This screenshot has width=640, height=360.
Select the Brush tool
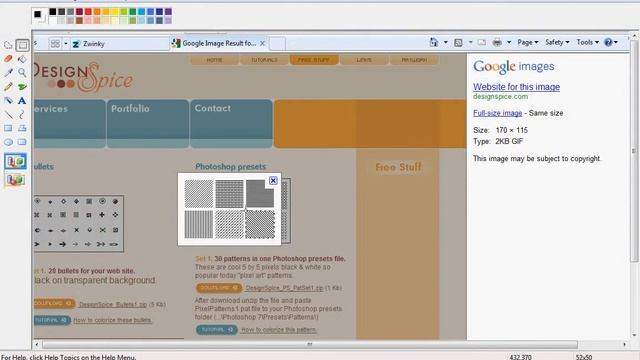[22, 87]
